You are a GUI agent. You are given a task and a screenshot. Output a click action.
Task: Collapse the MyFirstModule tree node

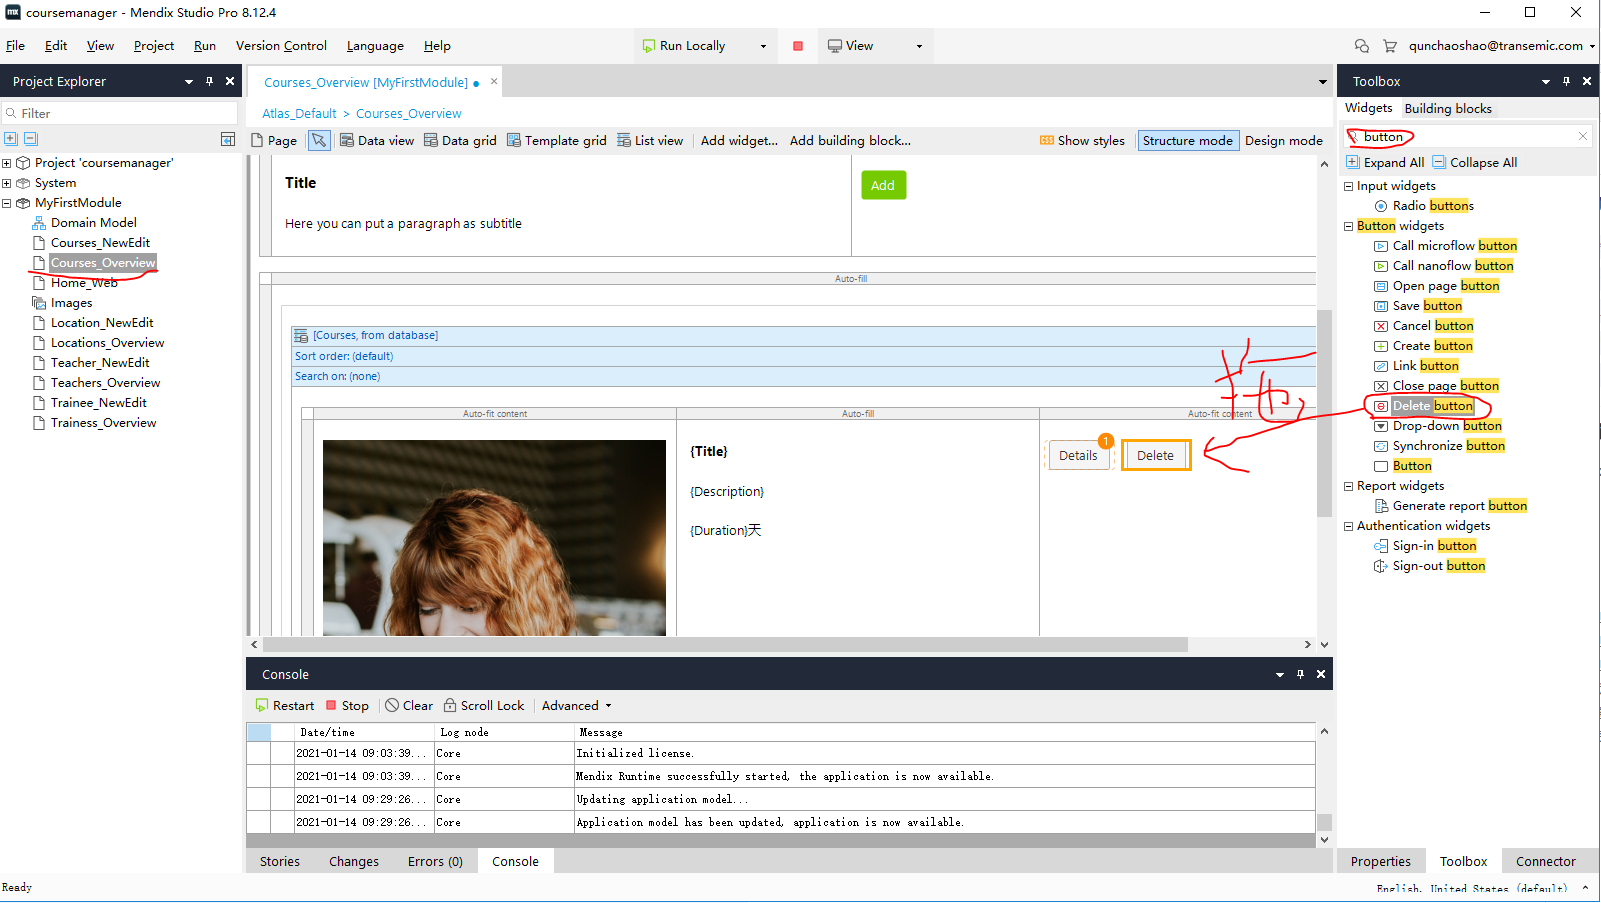coord(7,203)
